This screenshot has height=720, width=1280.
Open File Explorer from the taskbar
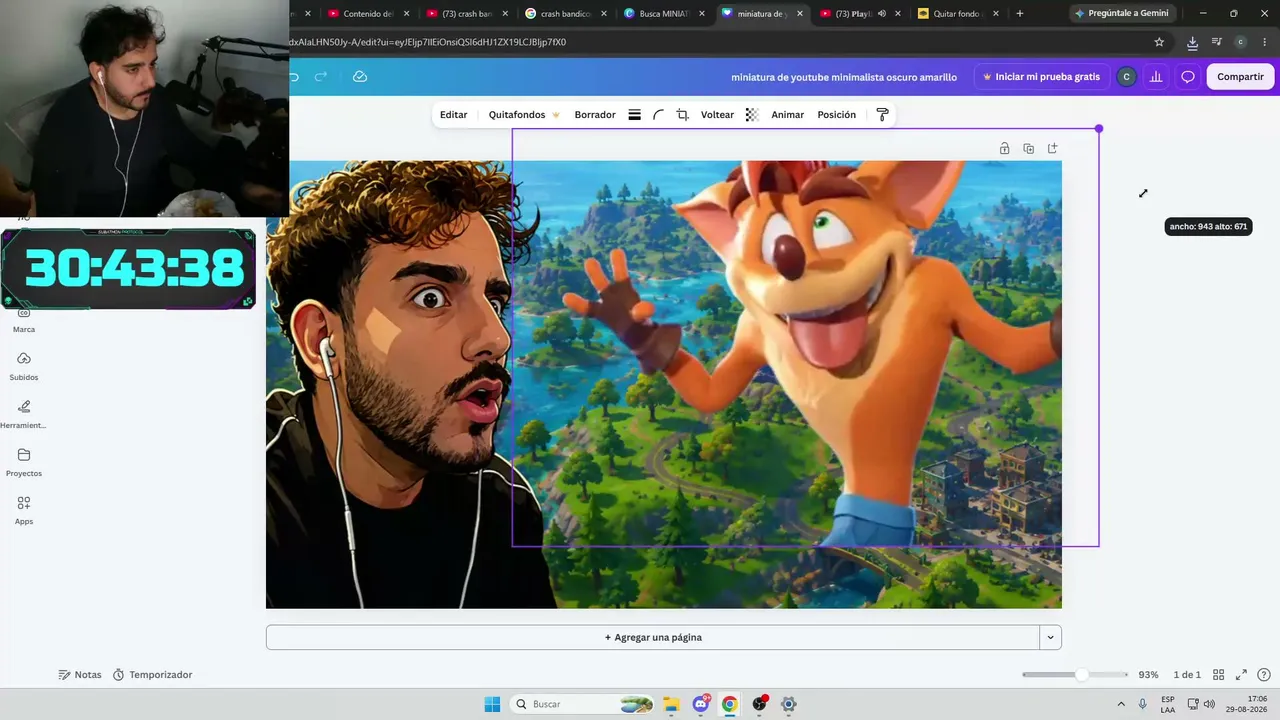pos(671,704)
